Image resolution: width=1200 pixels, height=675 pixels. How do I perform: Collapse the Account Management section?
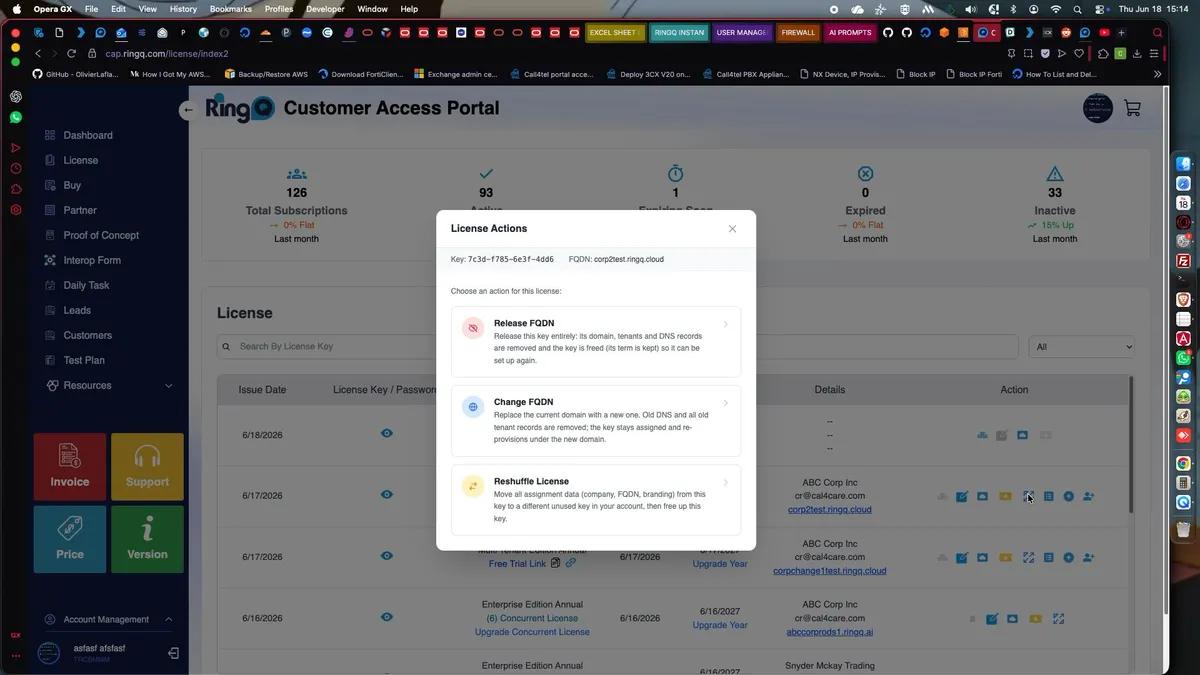(x=108, y=619)
